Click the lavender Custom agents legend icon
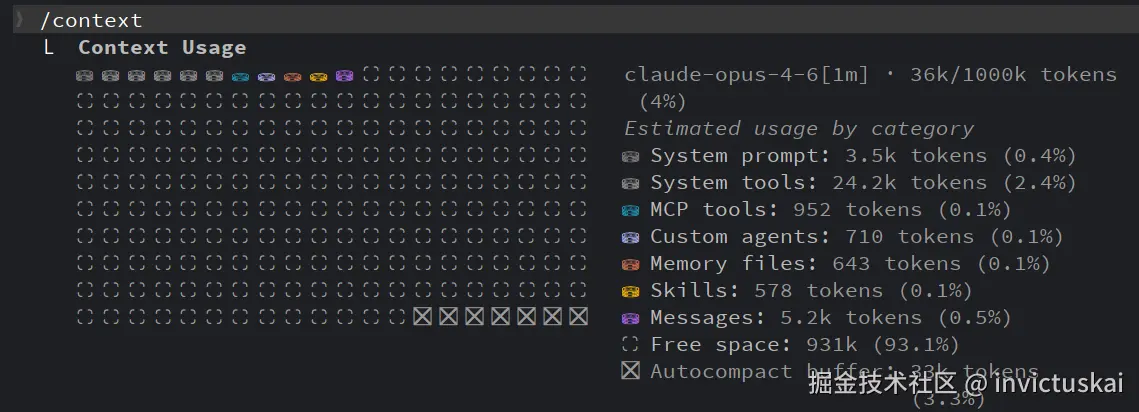This screenshot has width=1139, height=412. click(x=631, y=237)
